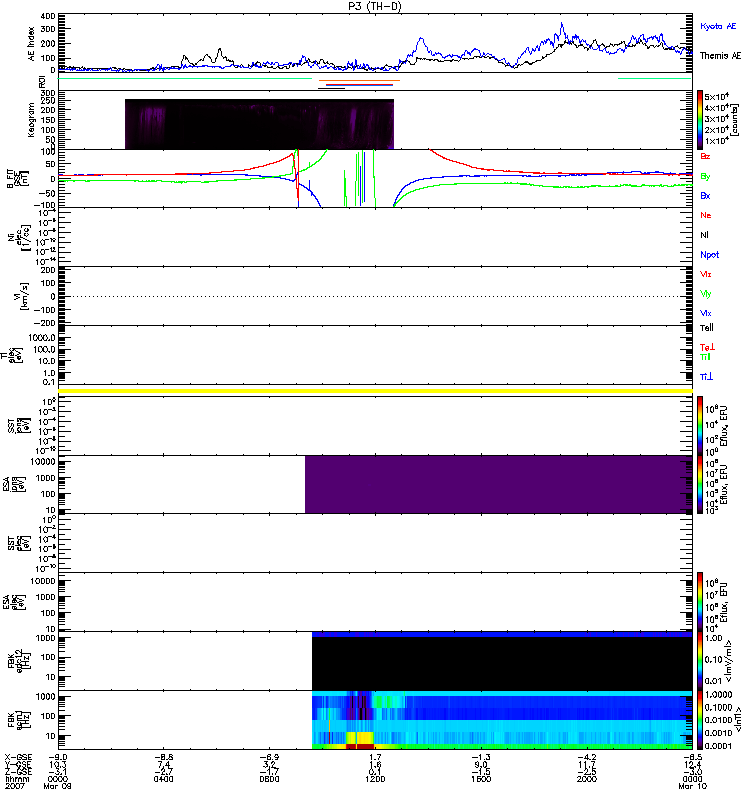Click the black Tell legend label

[x=707, y=328]
